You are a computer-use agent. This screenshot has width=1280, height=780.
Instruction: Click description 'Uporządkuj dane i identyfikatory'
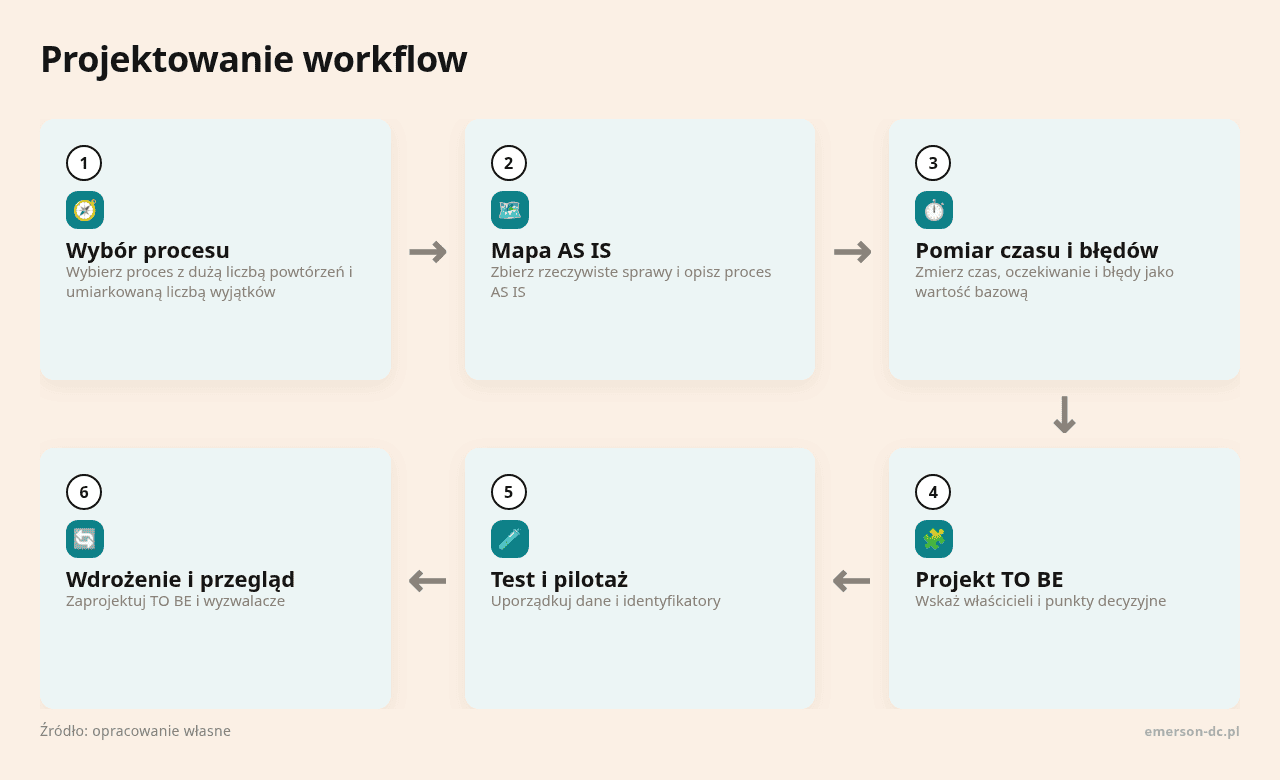(x=605, y=601)
